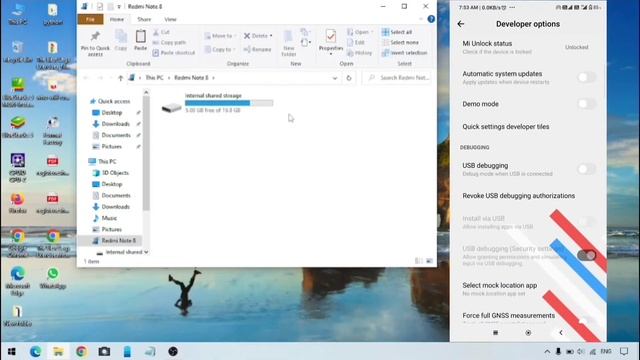Click the Edit command in Open group
Viewport: 640px width, 360px height.
(x=356, y=42)
